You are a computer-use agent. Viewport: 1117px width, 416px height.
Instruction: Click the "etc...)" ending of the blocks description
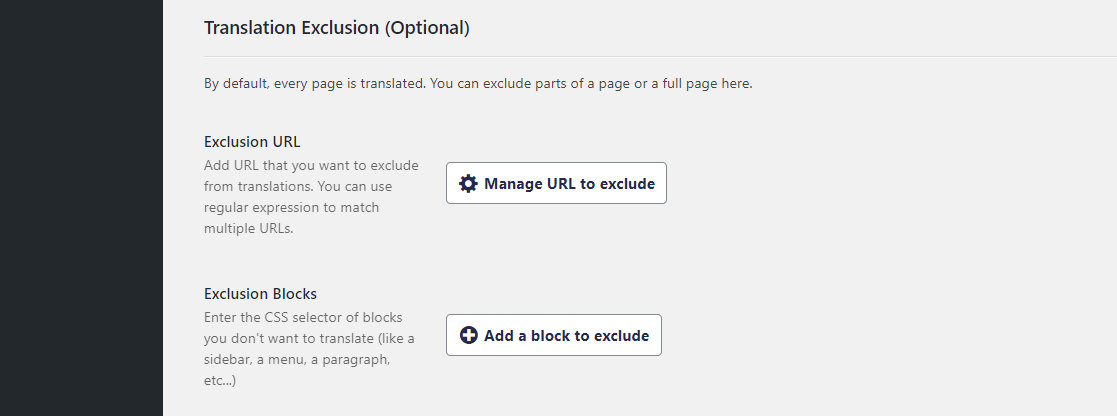[x=220, y=381]
